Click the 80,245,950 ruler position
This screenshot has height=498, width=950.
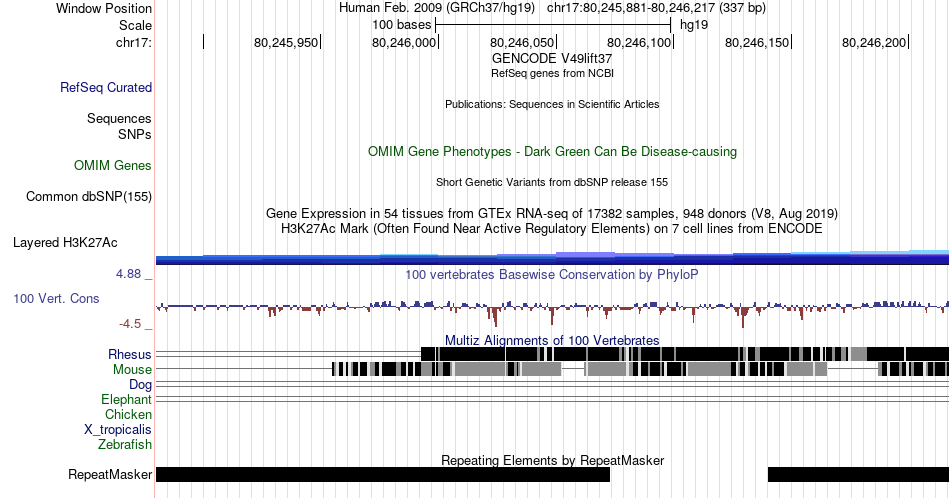pyautogui.click(x=286, y=42)
